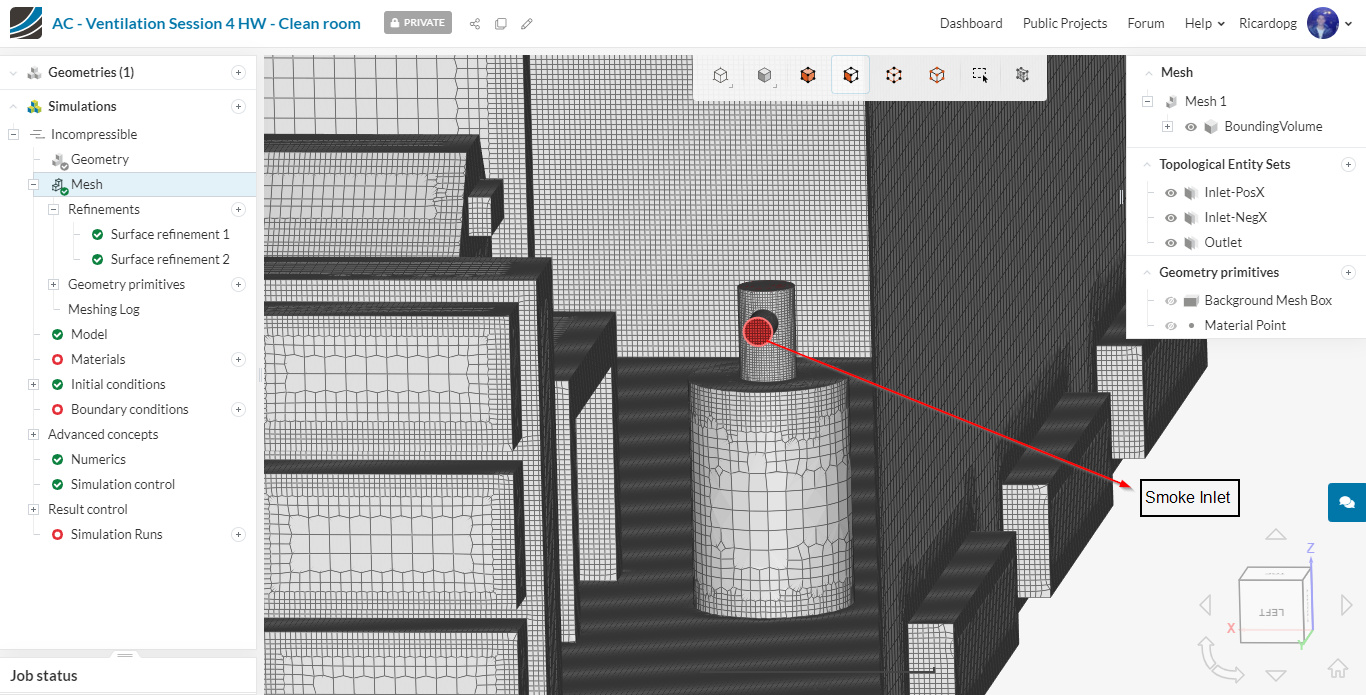Click the Job status panel header
Screen dimensions: 1366x695
point(128,676)
